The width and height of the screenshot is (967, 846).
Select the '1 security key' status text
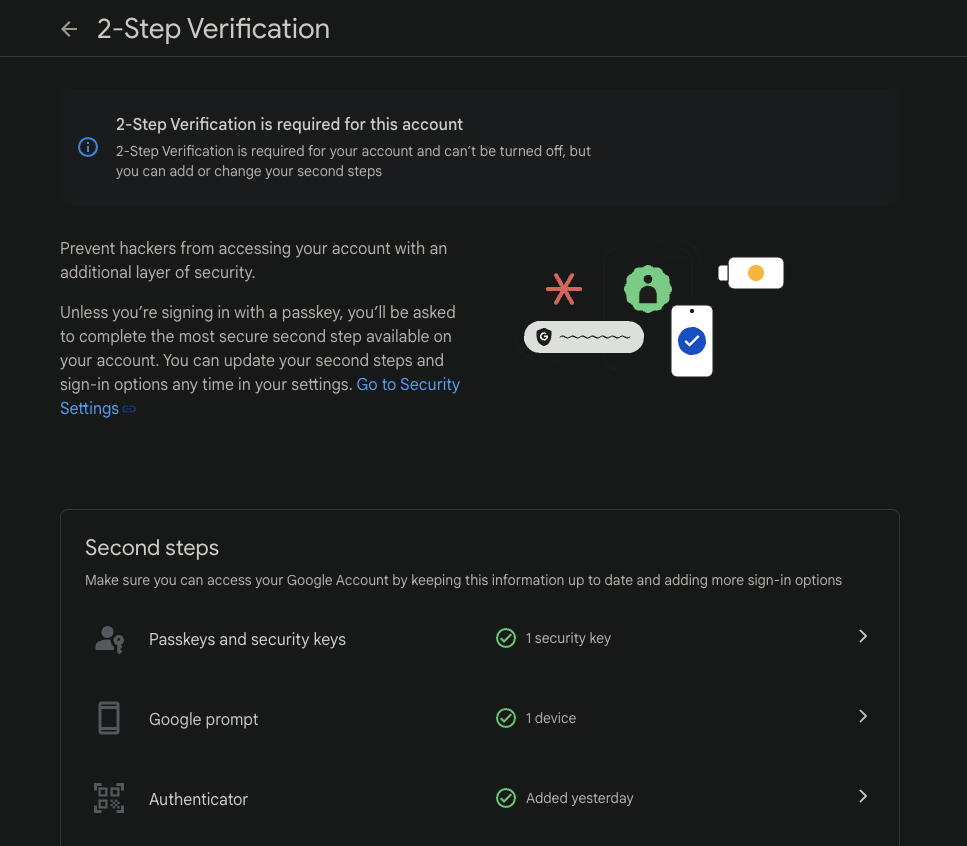(568, 638)
